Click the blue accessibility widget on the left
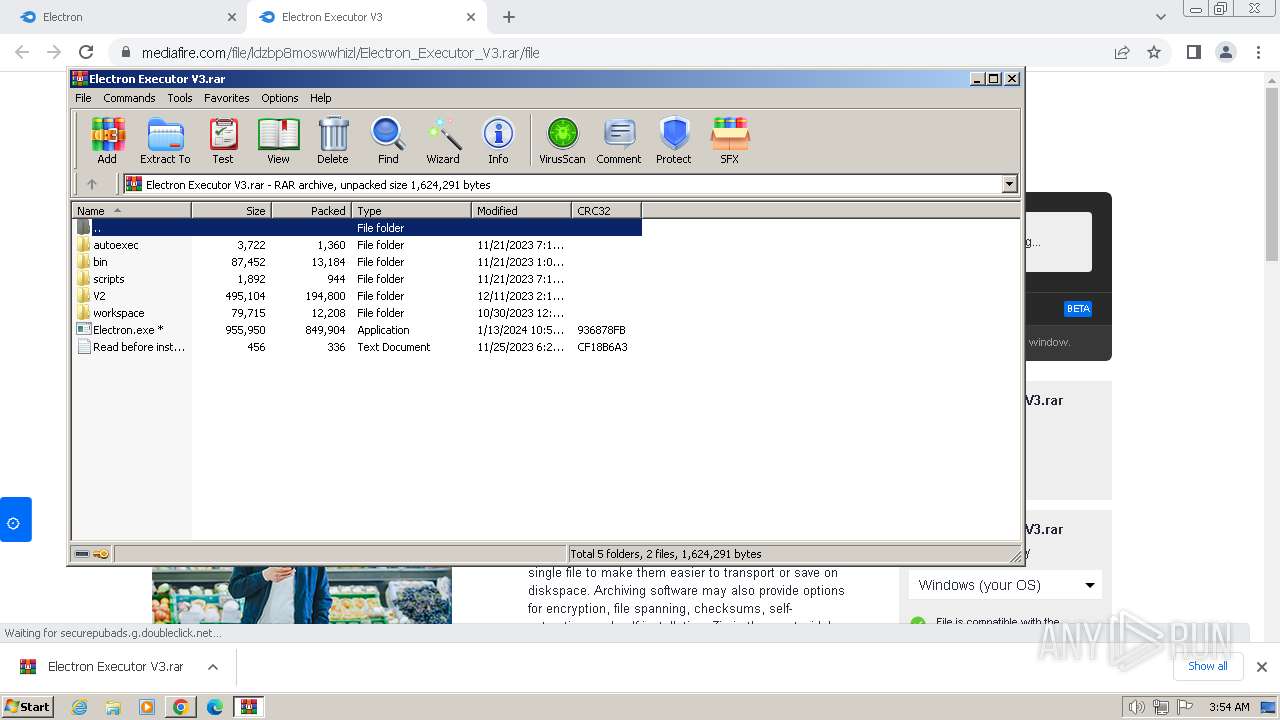The height and width of the screenshot is (720, 1280). click(15, 520)
